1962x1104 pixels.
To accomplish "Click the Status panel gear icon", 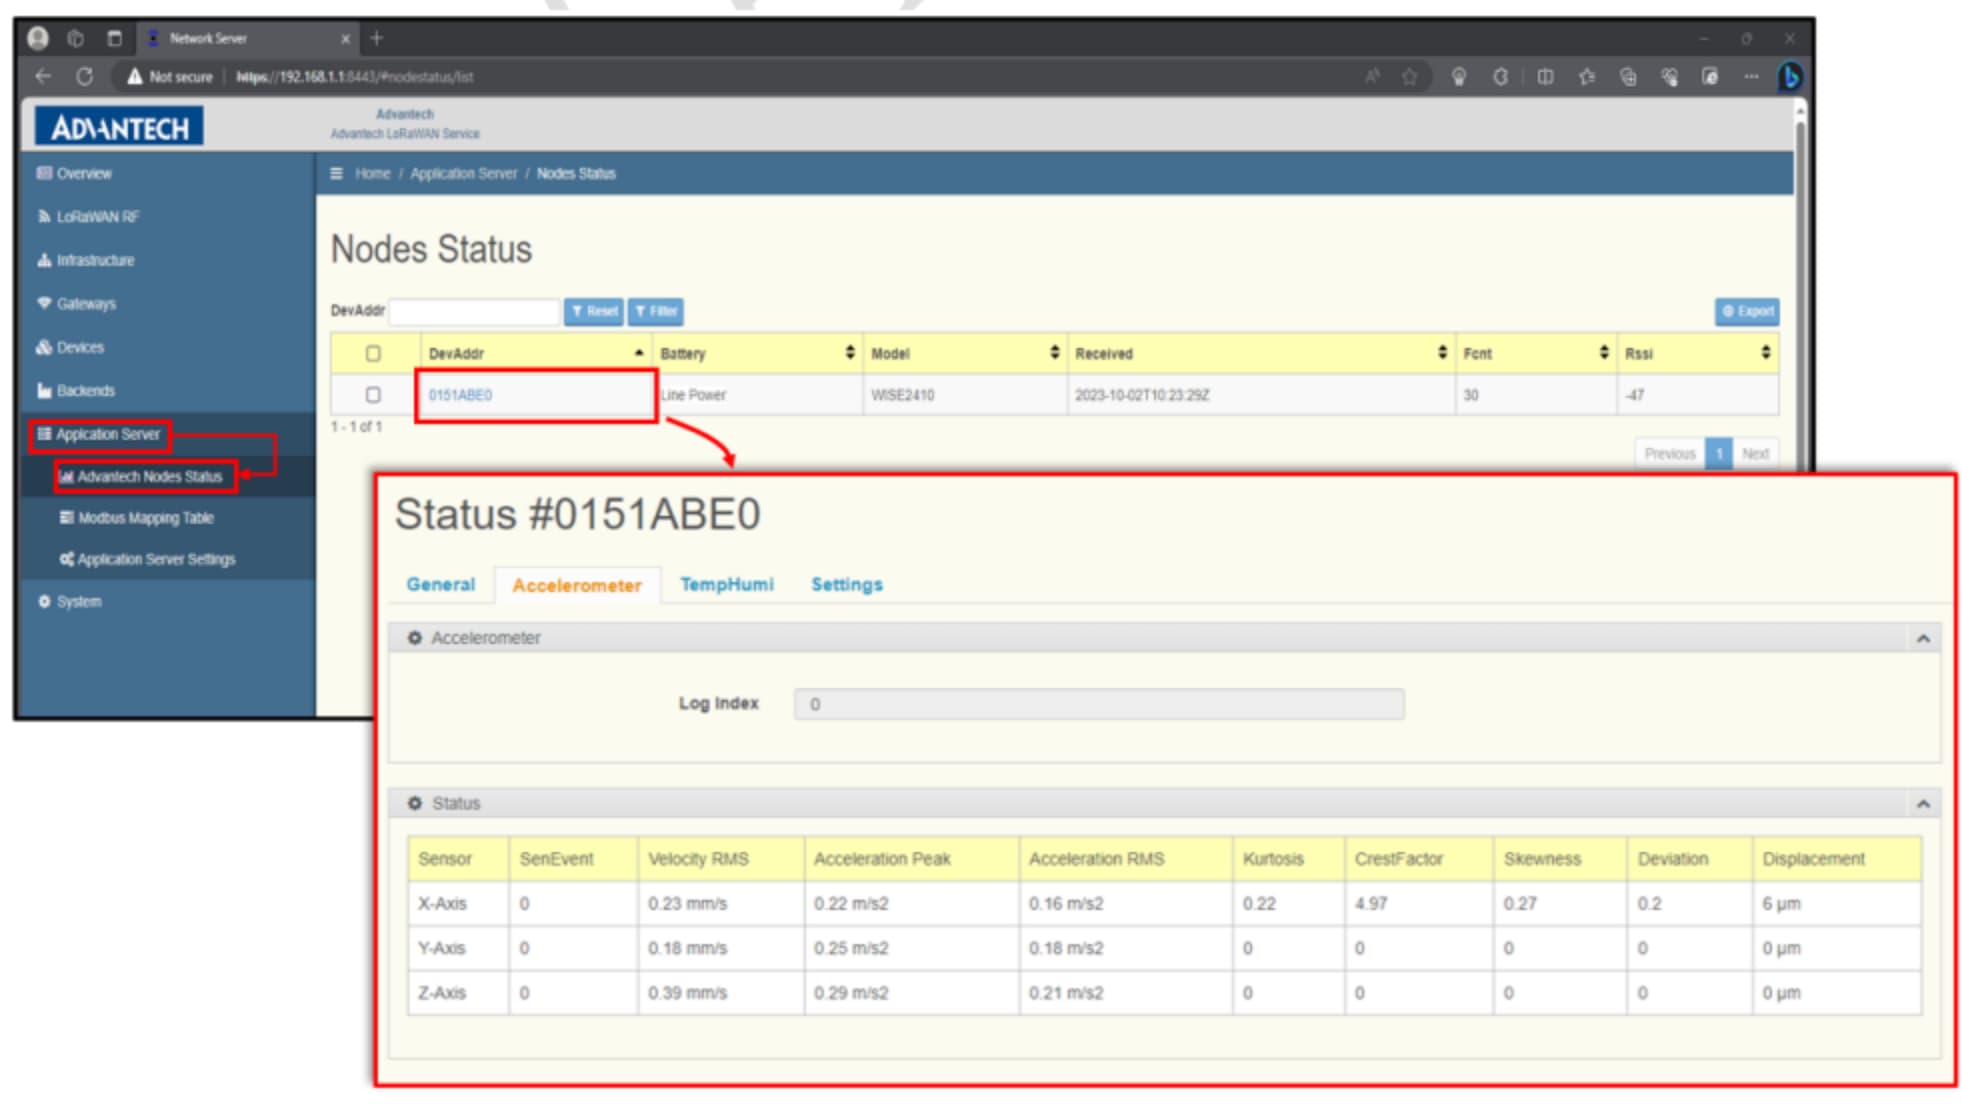I will 415,803.
